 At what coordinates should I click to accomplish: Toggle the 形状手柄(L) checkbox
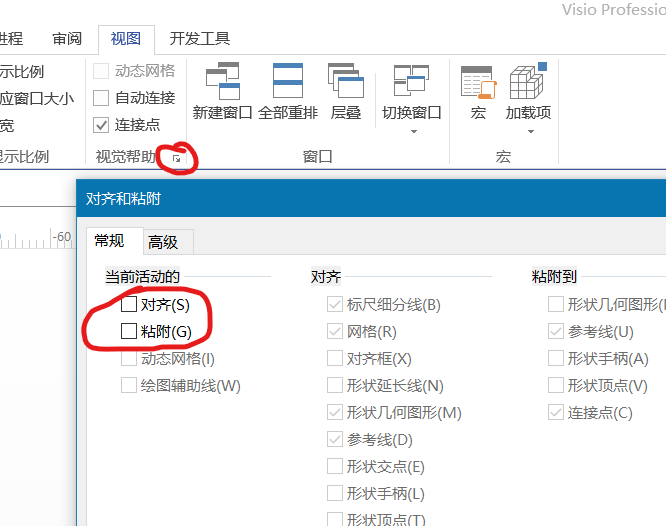tap(335, 493)
